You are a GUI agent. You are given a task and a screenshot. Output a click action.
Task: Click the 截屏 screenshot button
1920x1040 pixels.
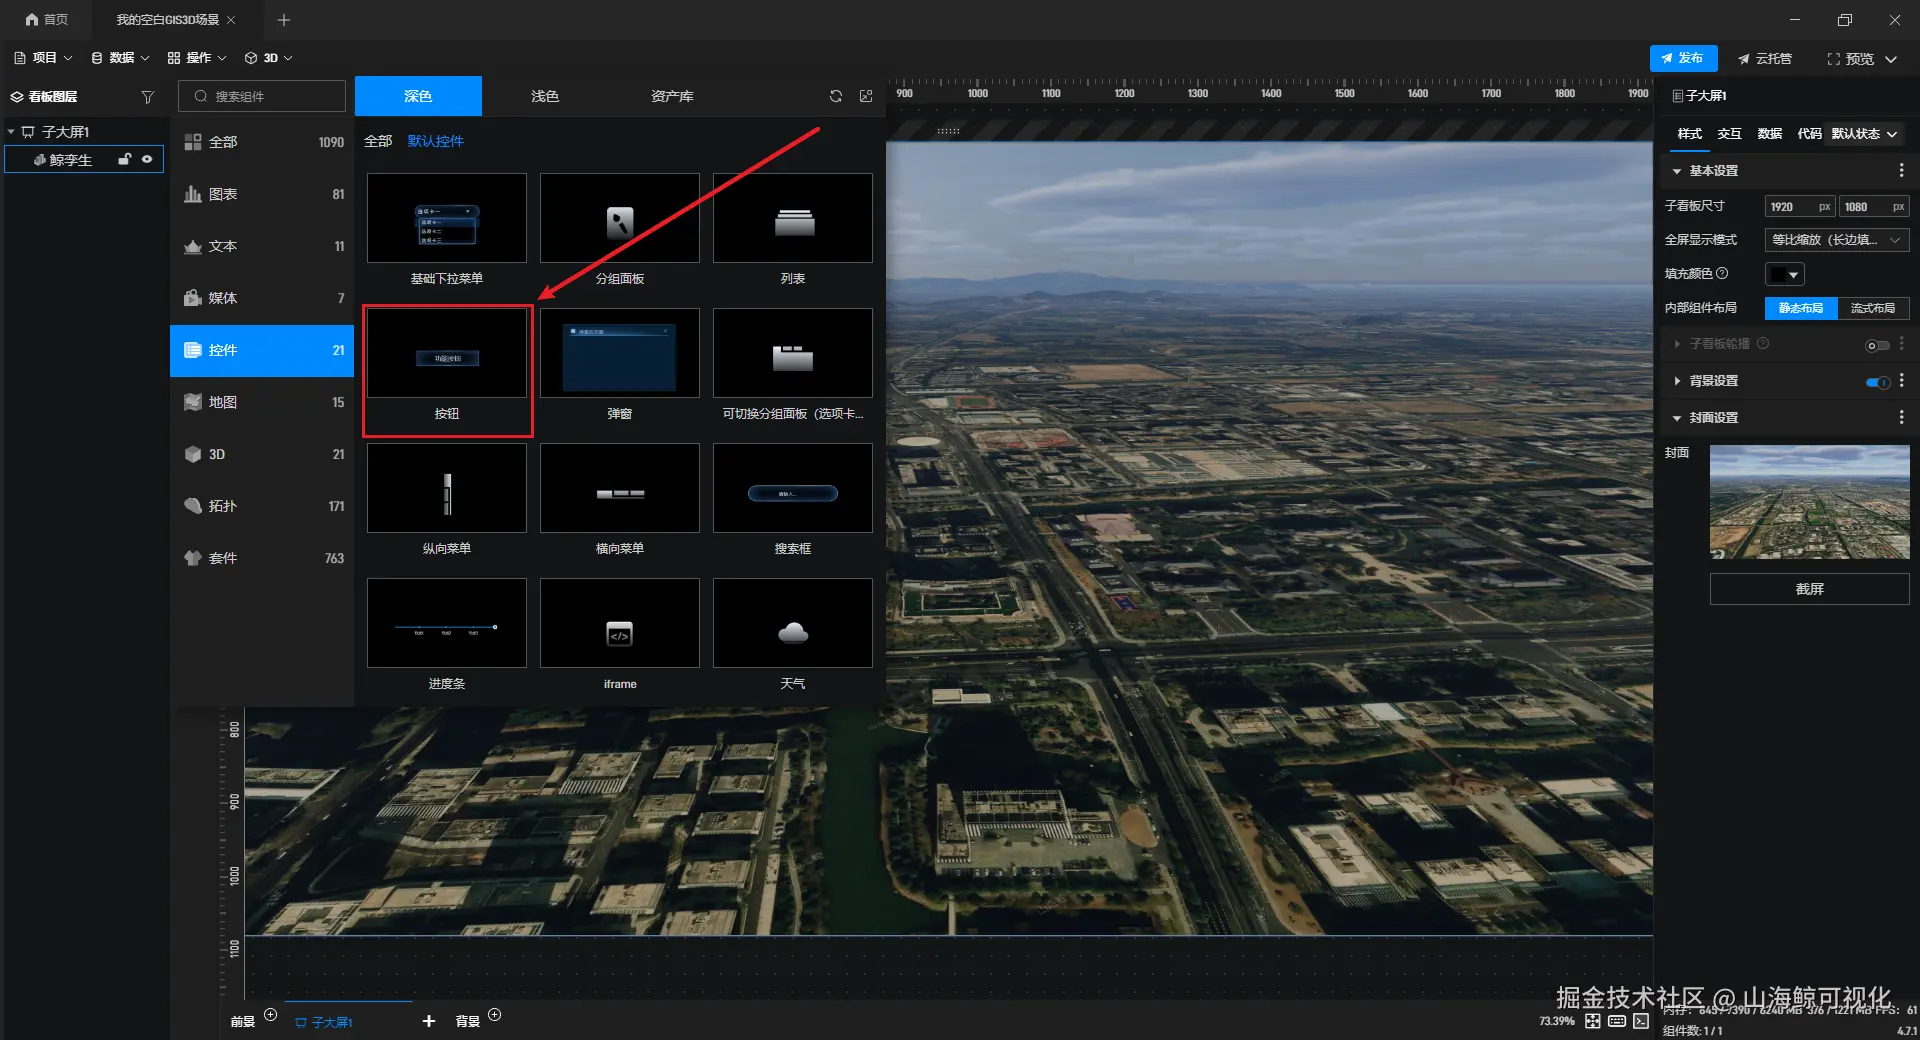click(x=1809, y=589)
